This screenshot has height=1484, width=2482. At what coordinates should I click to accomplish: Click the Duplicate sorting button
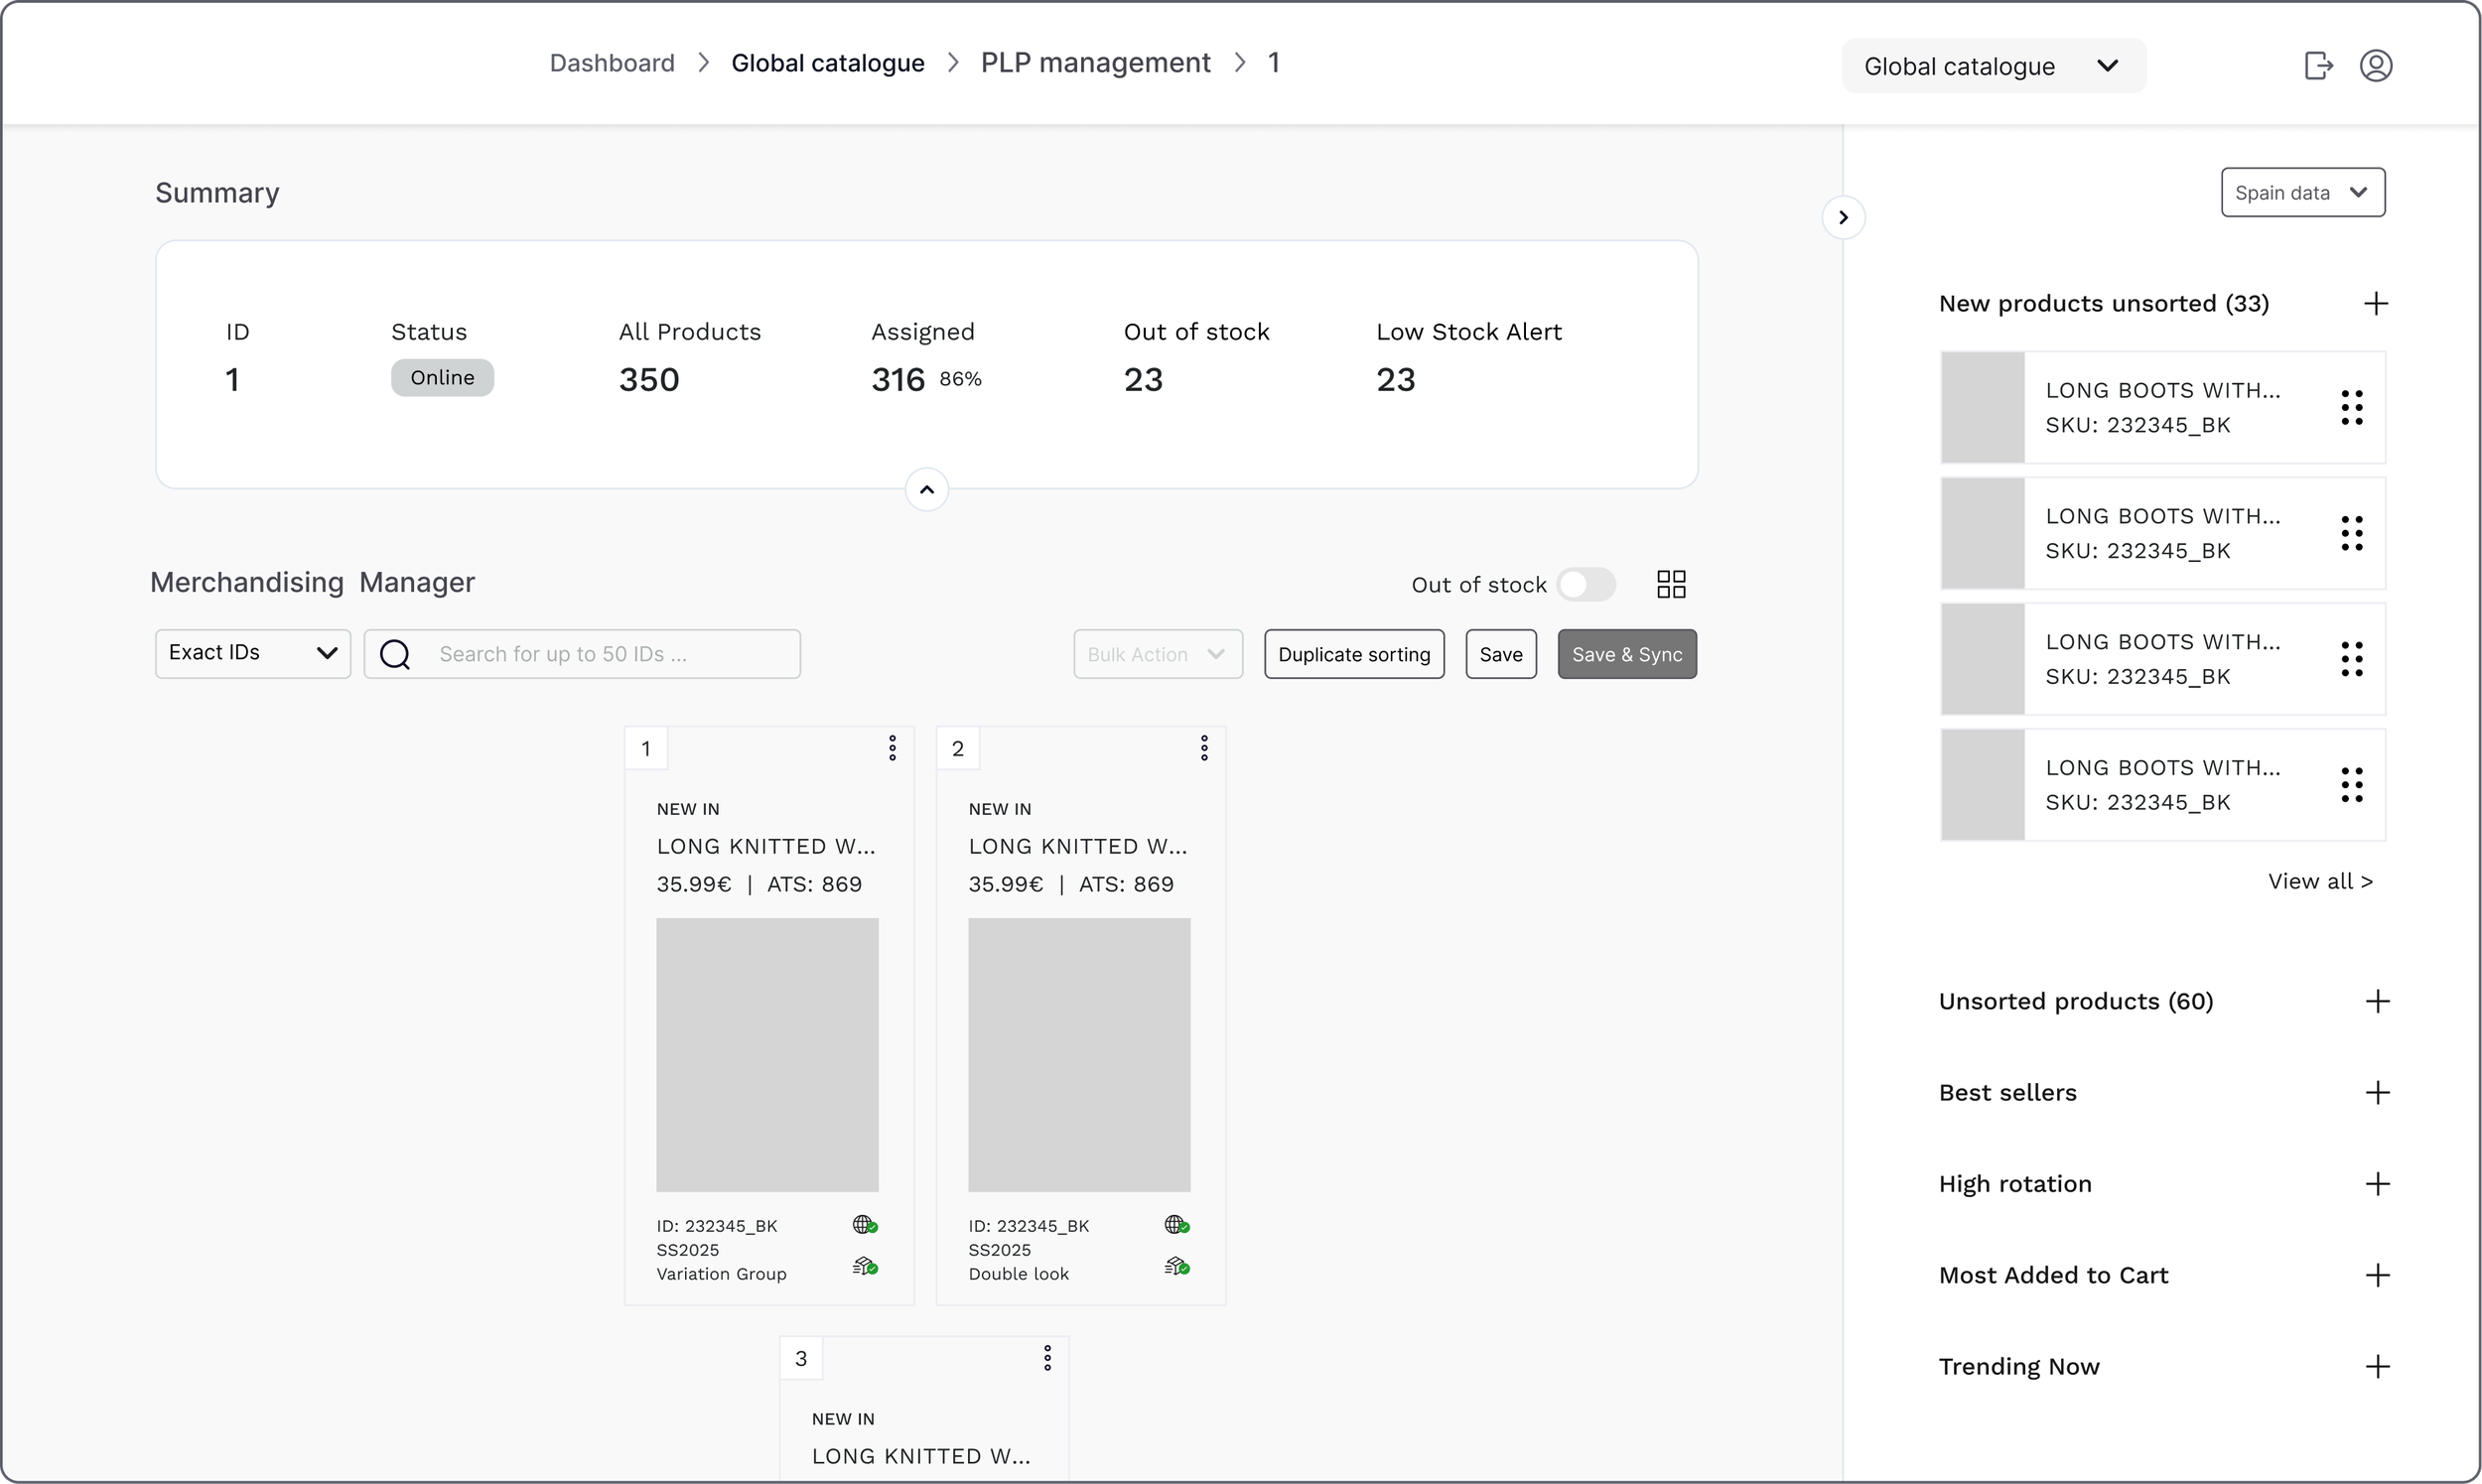click(1353, 654)
